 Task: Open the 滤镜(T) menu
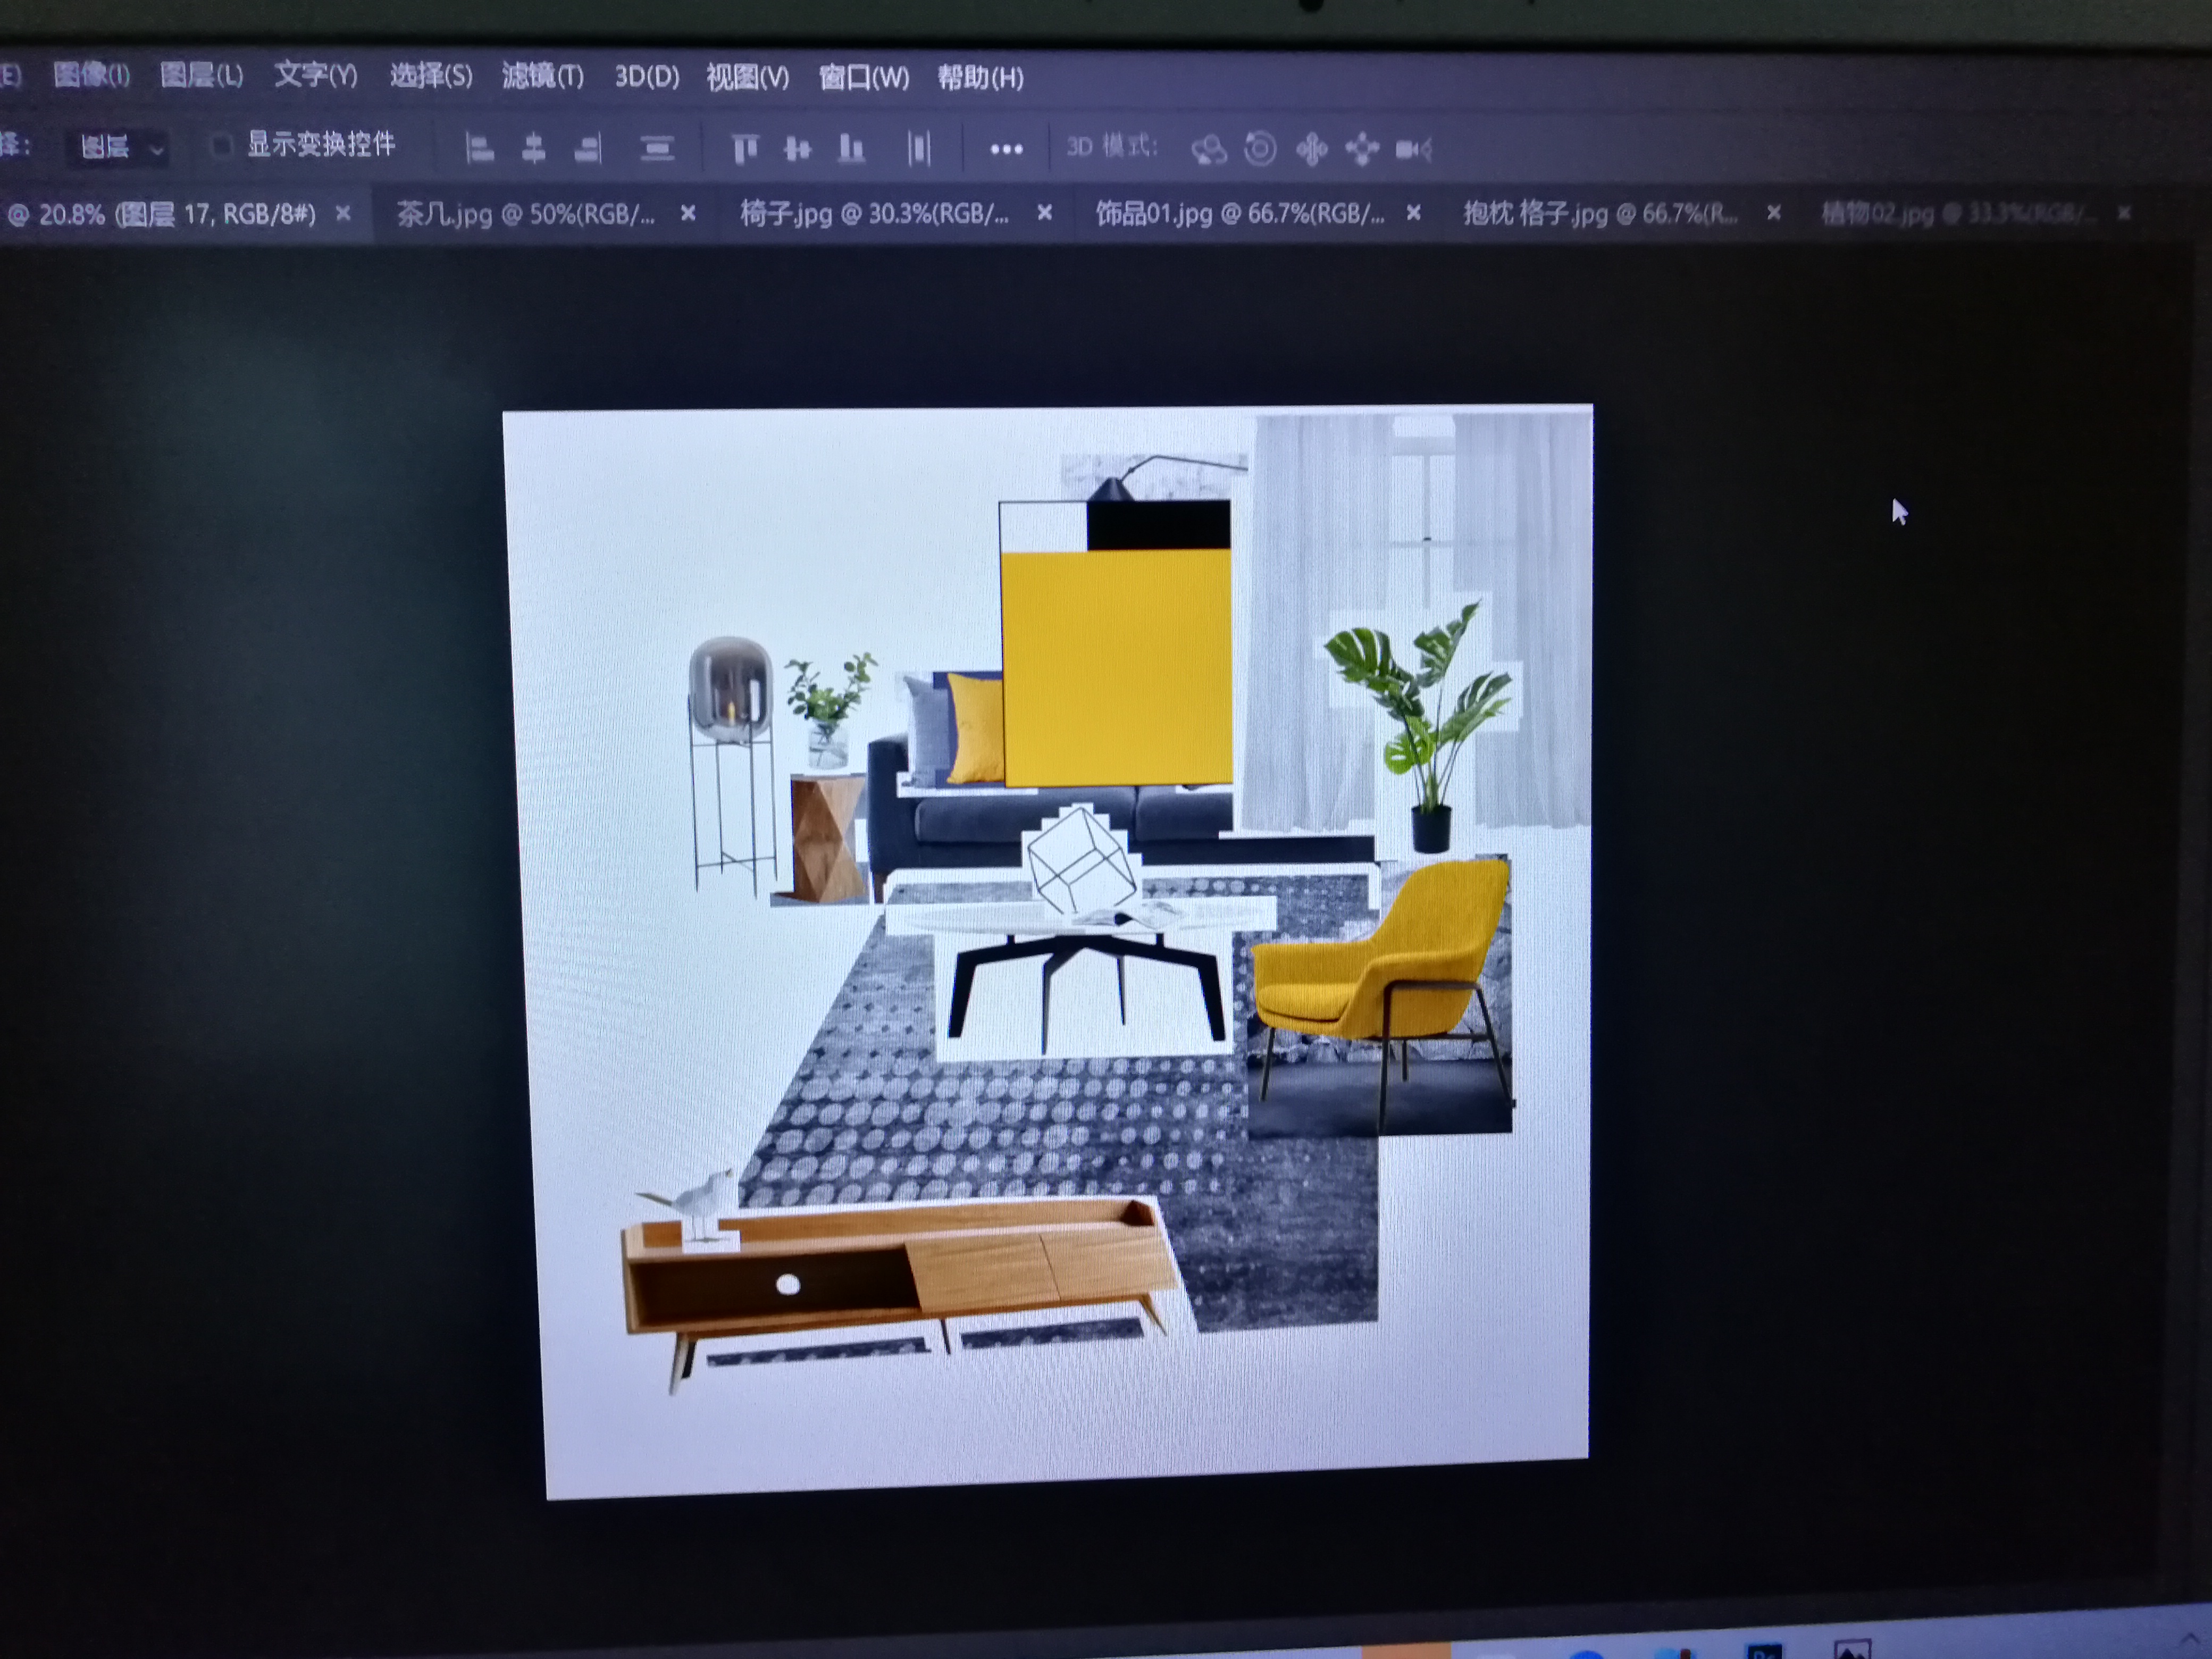point(543,76)
